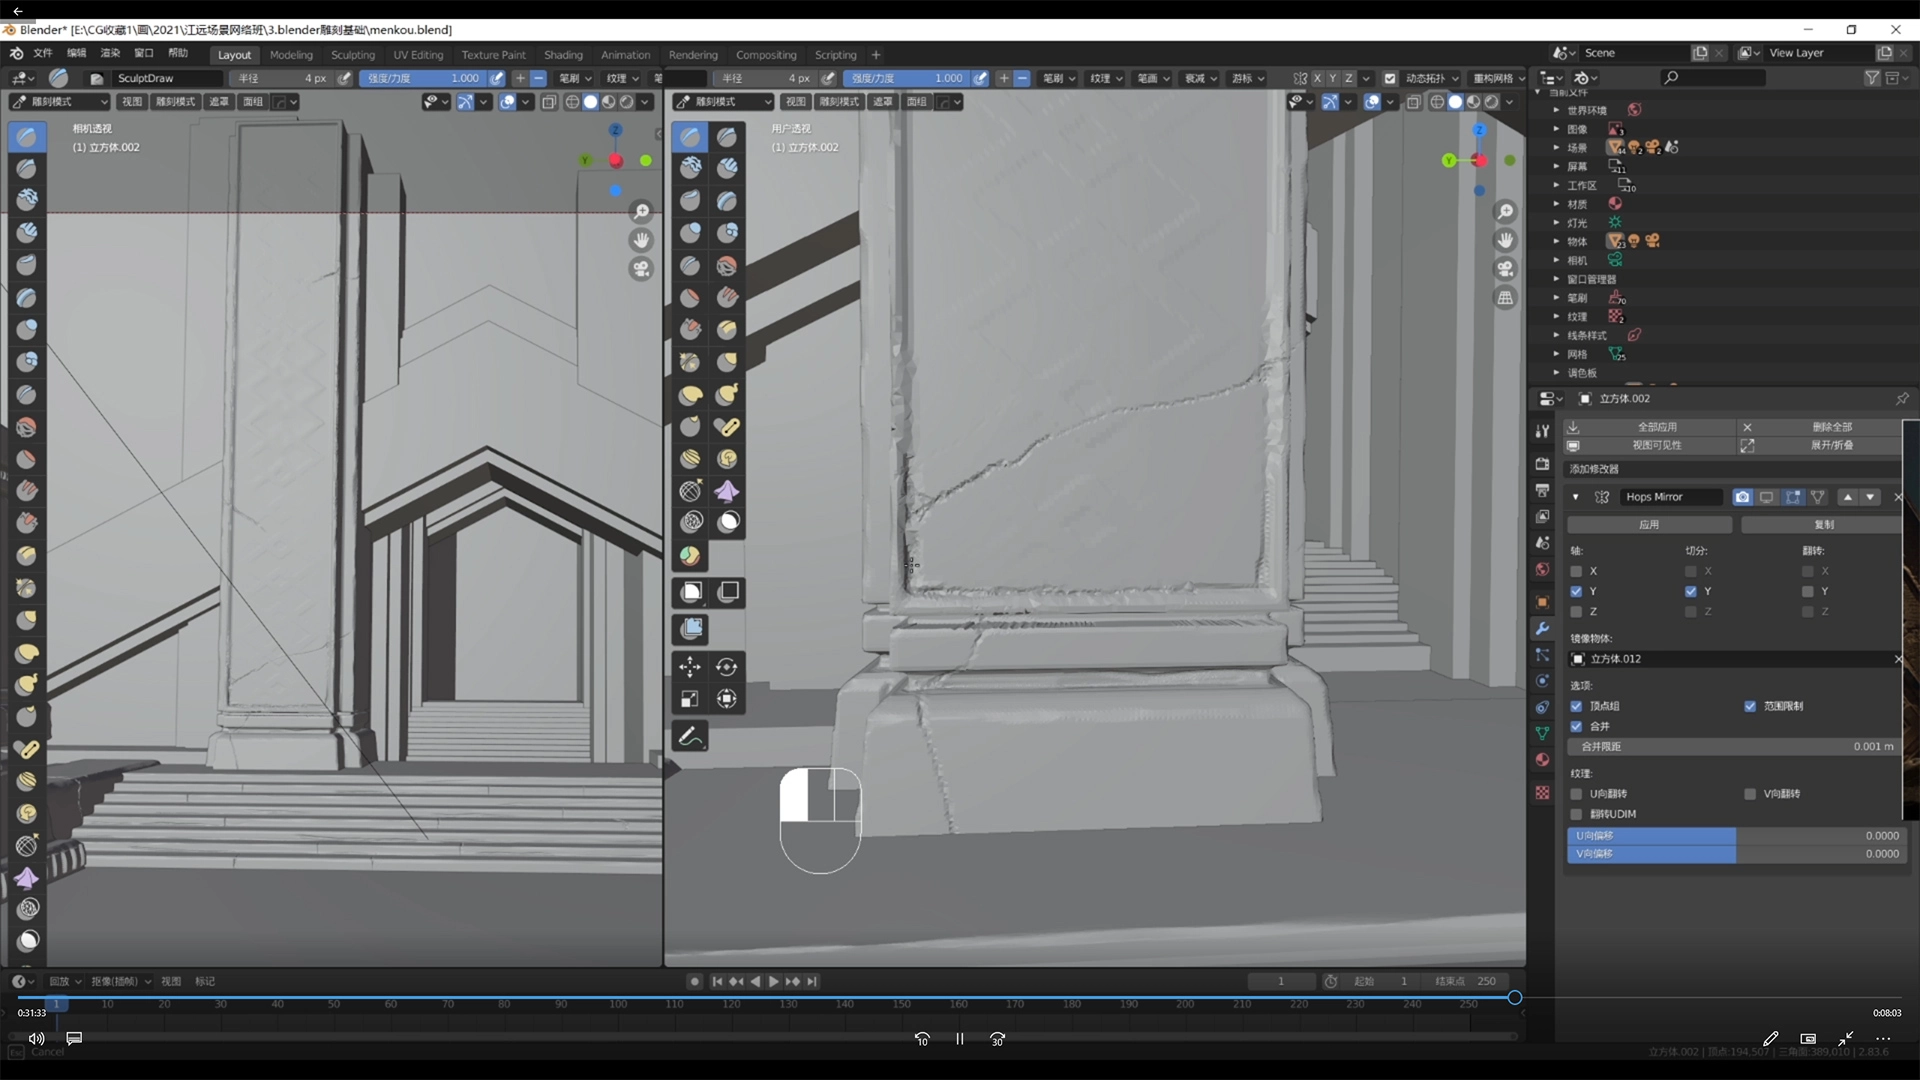Enable the U向翻转 checkbox
The height and width of the screenshot is (1080, 1920).
[x=1576, y=794]
